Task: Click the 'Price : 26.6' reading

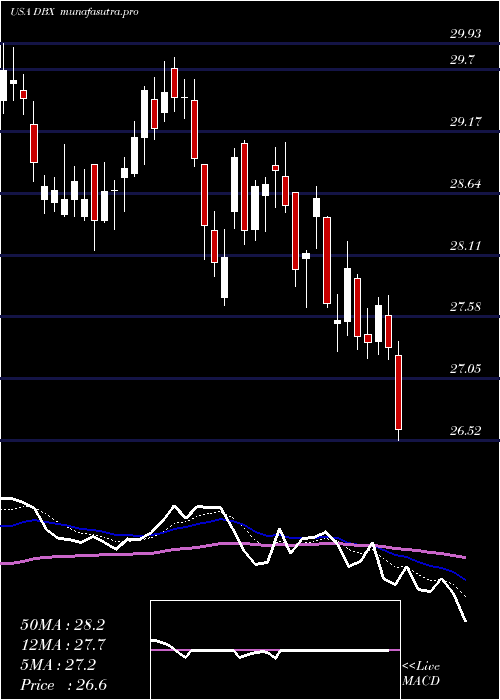Action: tap(64, 685)
